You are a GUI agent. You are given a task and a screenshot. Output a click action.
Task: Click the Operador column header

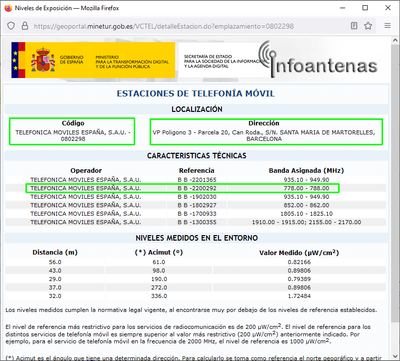point(86,171)
